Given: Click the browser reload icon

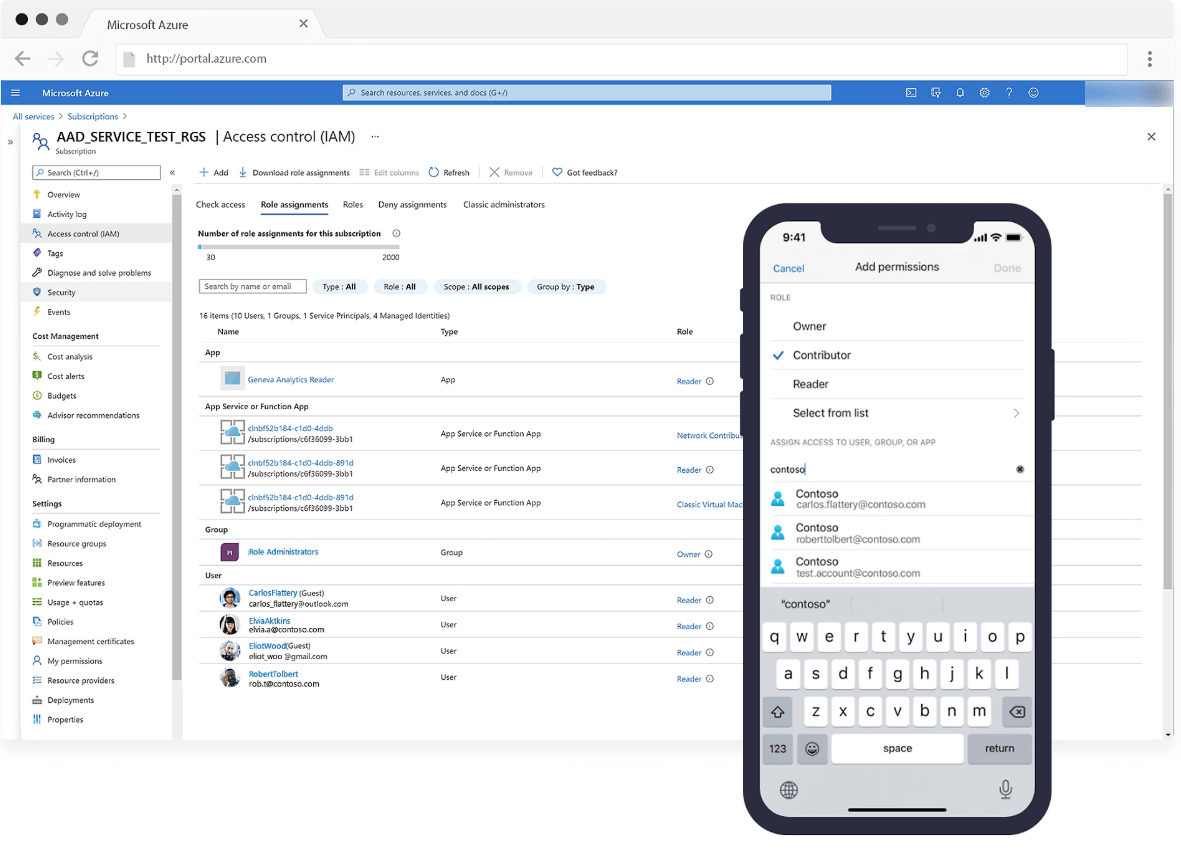Looking at the screenshot, I should pos(90,59).
